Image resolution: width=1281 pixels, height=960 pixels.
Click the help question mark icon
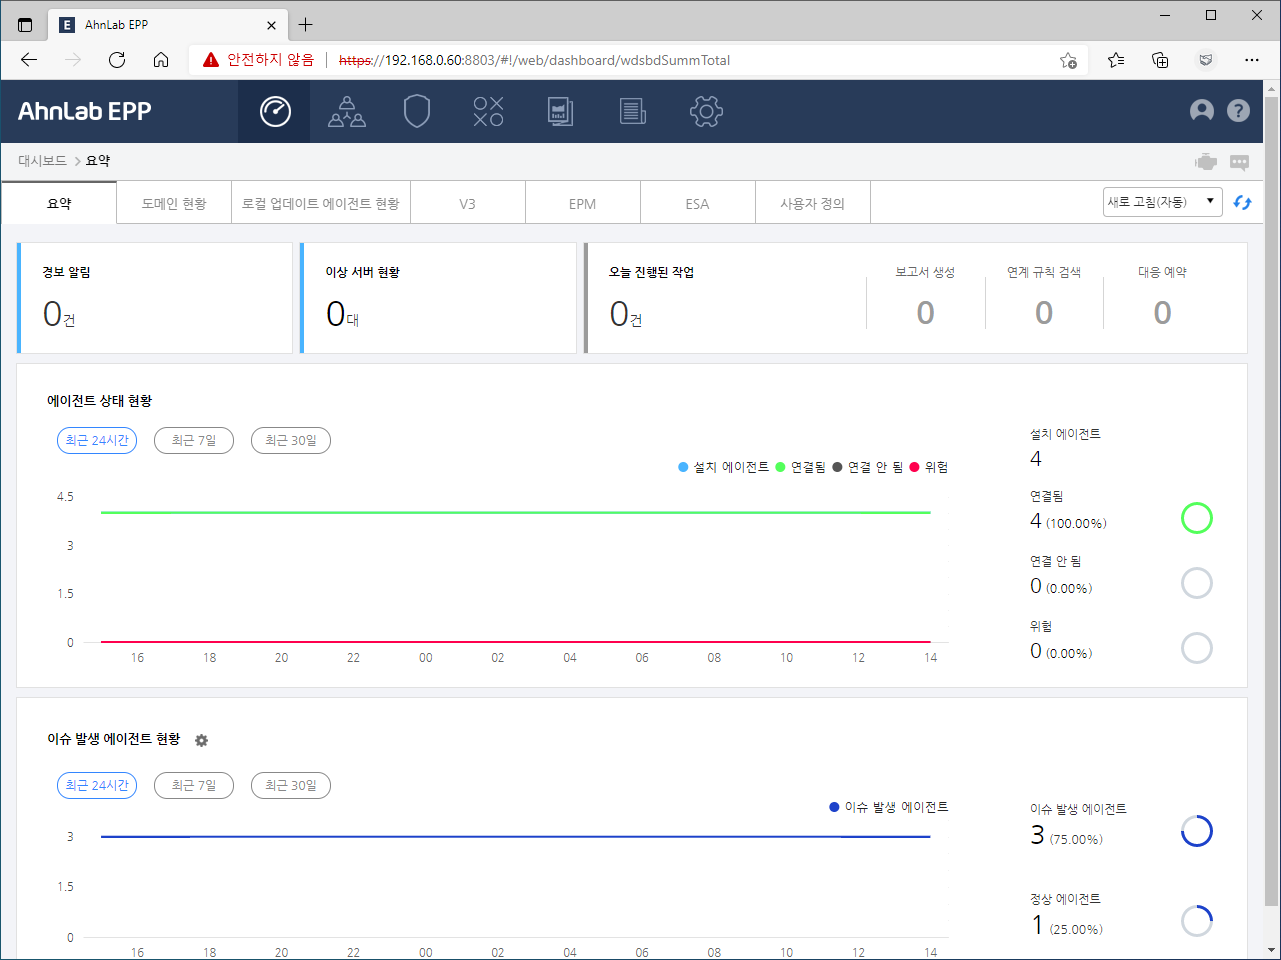point(1238,111)
